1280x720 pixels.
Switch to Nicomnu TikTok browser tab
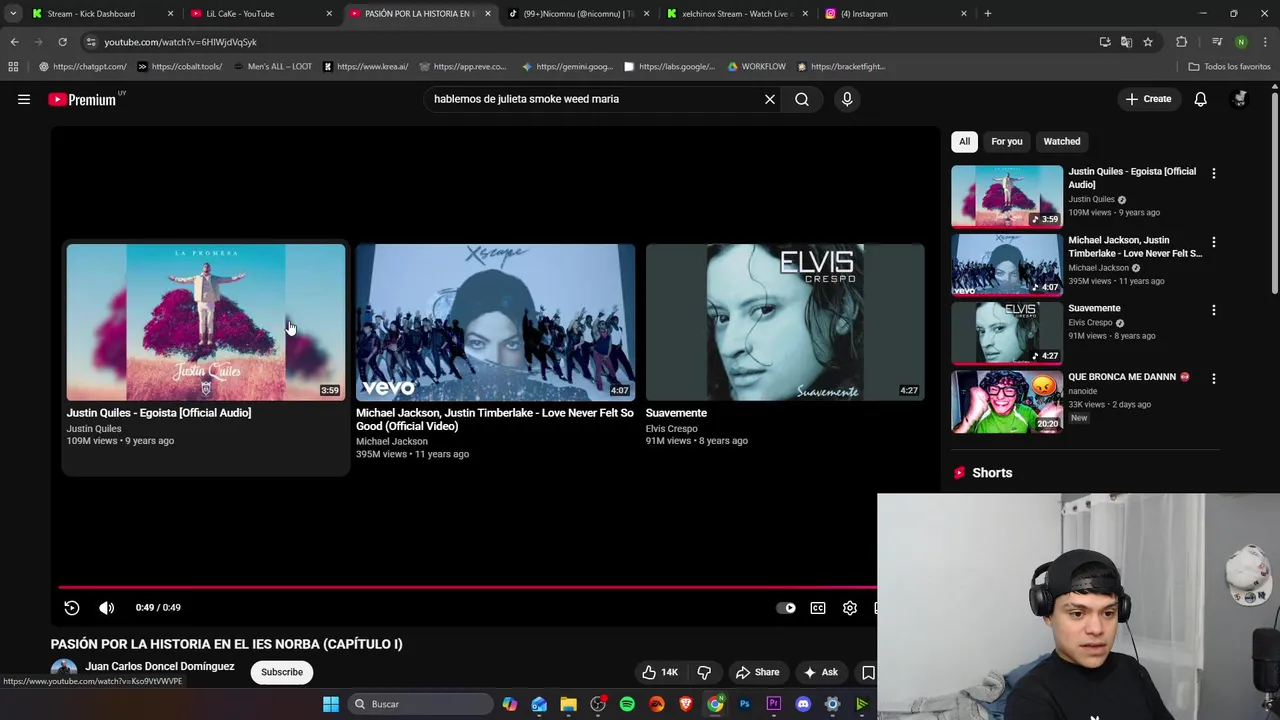coord(578,14)
